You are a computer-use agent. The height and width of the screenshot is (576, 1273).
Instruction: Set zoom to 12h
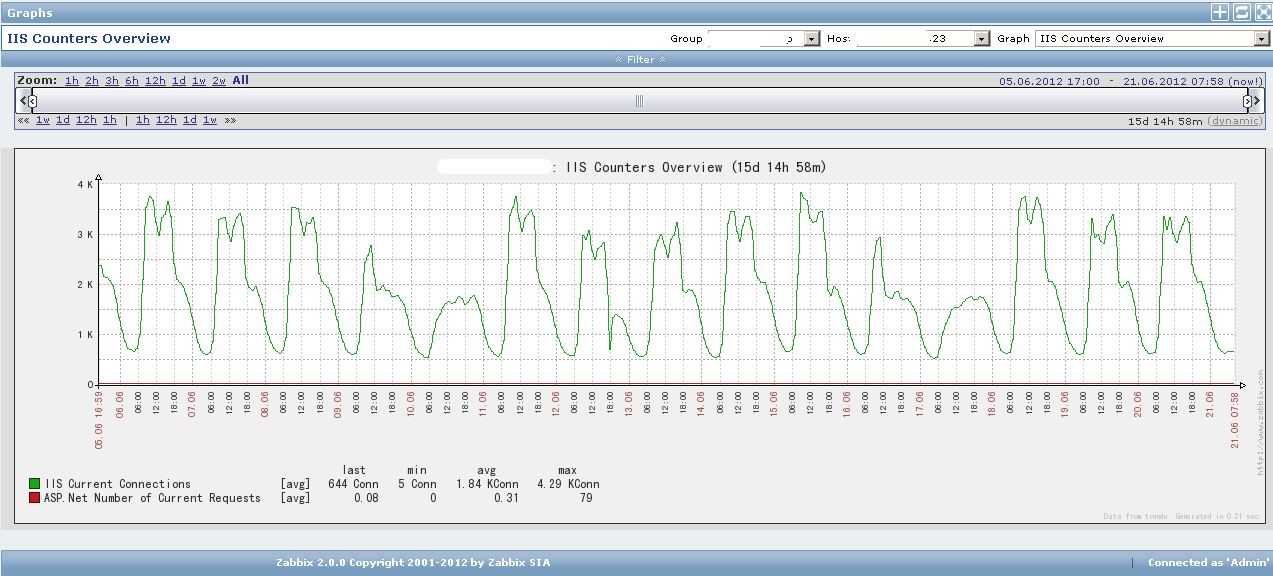155,81
